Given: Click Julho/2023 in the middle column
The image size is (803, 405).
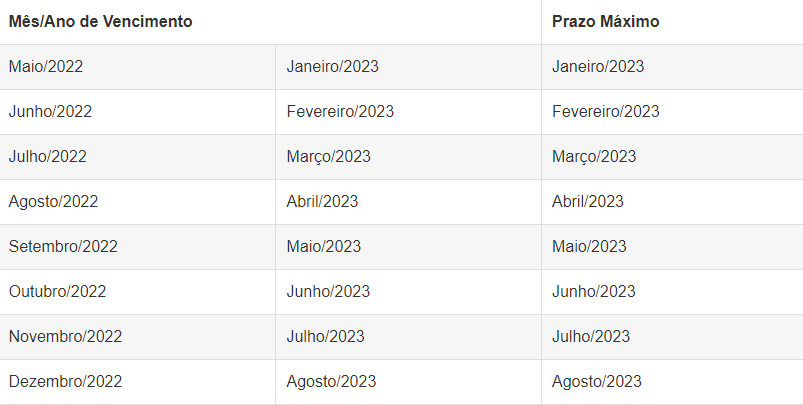Looking at the screenshot, I should [x=325, y=337].
